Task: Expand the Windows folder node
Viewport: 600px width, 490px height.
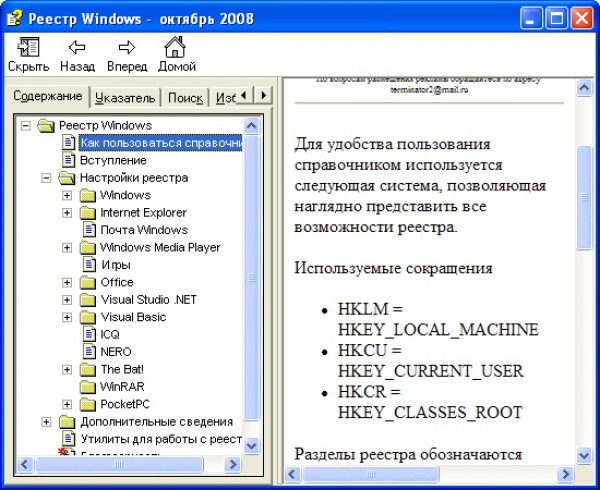Action: (67, 195)
